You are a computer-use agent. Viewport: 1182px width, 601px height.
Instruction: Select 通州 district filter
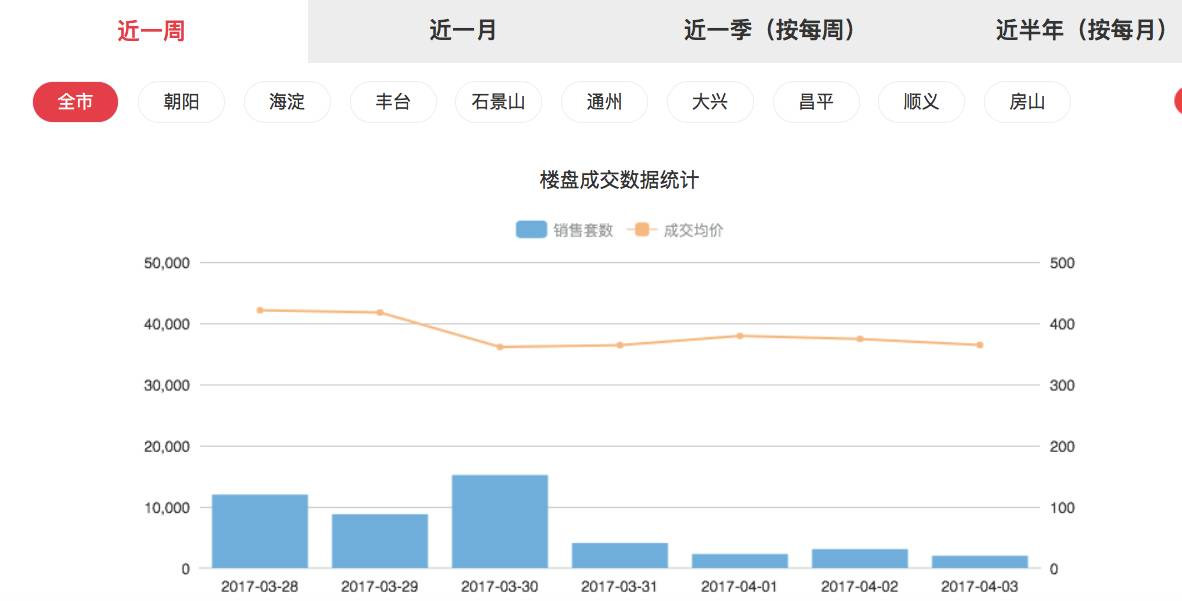pyautogui.click(x=604, y=102)
